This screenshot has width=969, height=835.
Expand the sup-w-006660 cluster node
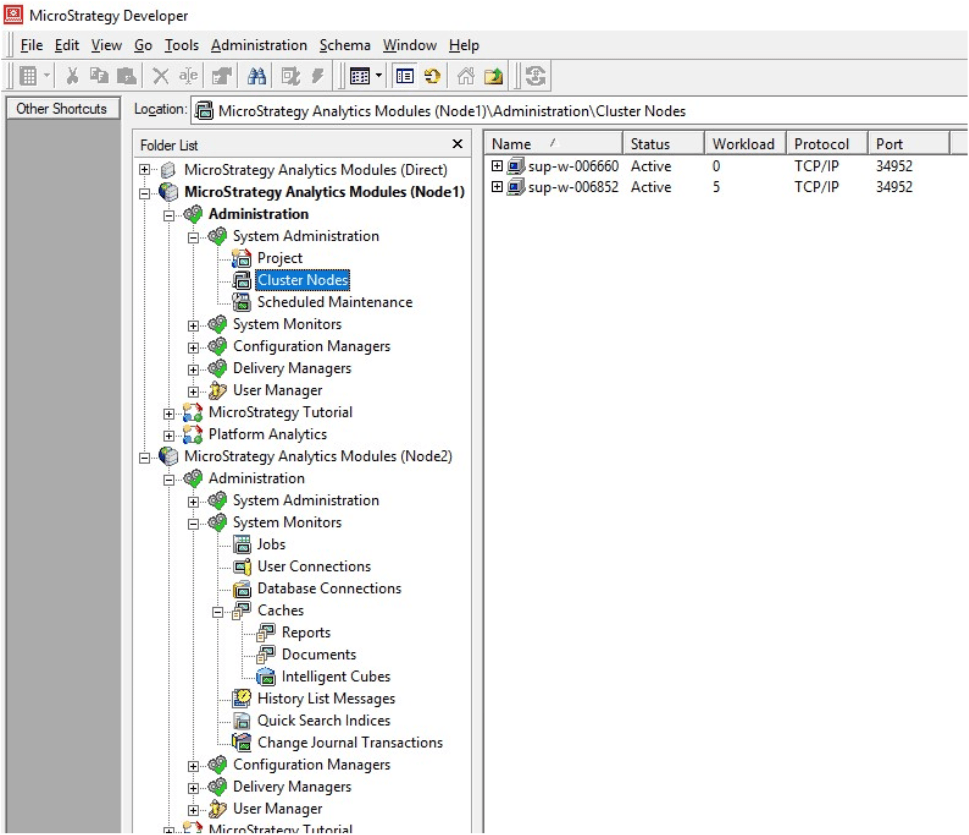497,166
